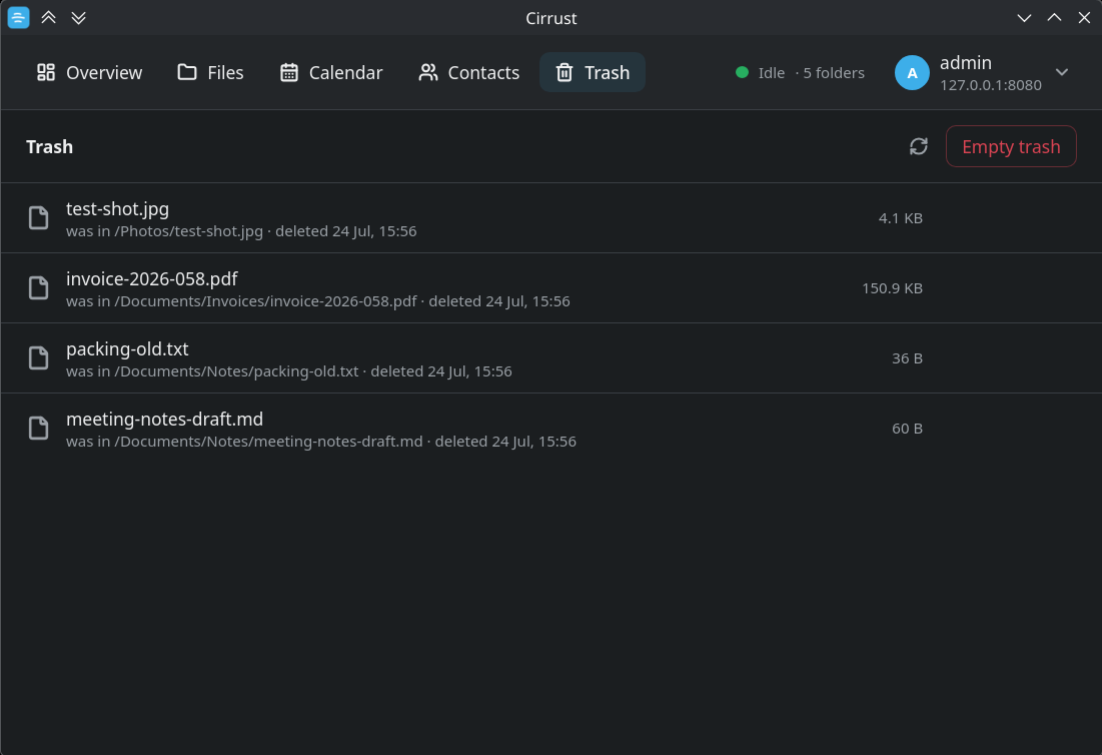Click the /Documents/Notes/meeting-notes-draft.md path text
This screenshot has width=1102, height=755.
[x=268, y=441]
